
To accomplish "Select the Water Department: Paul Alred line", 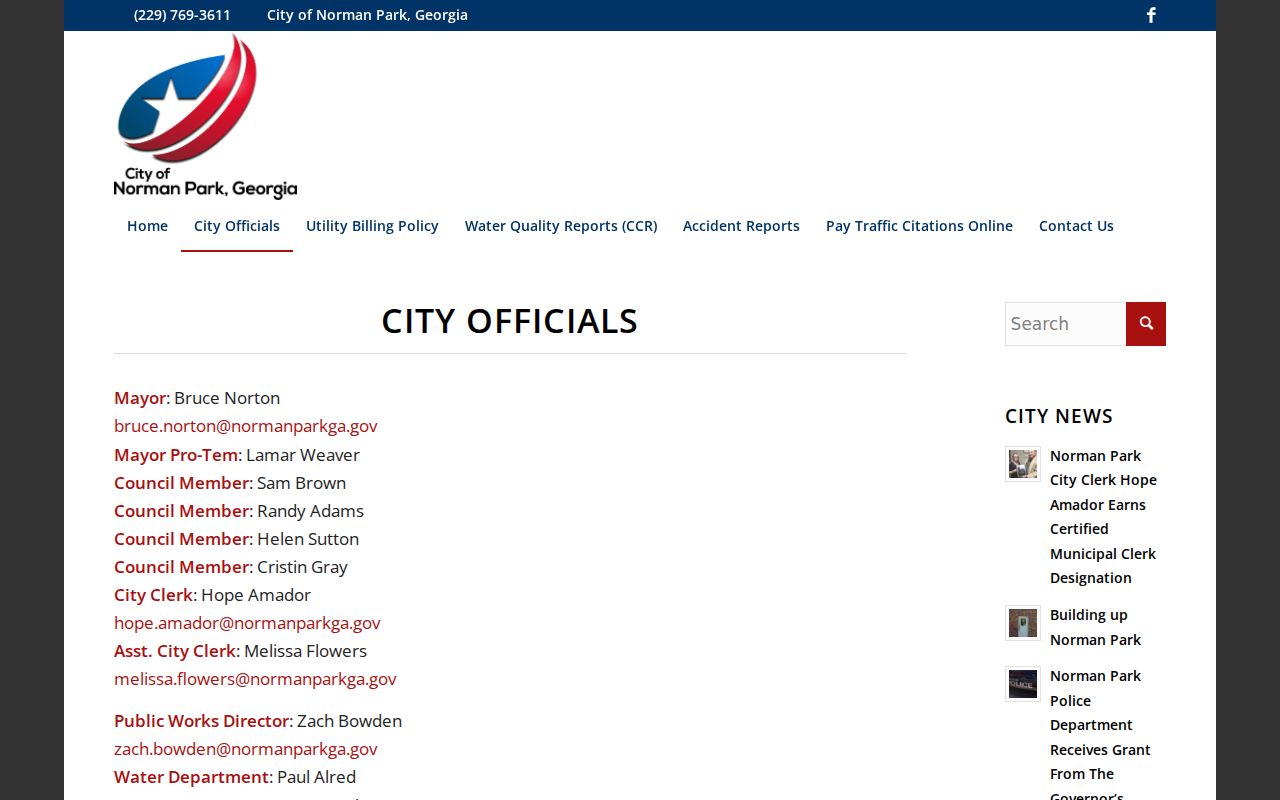I will tap(235, 777).
